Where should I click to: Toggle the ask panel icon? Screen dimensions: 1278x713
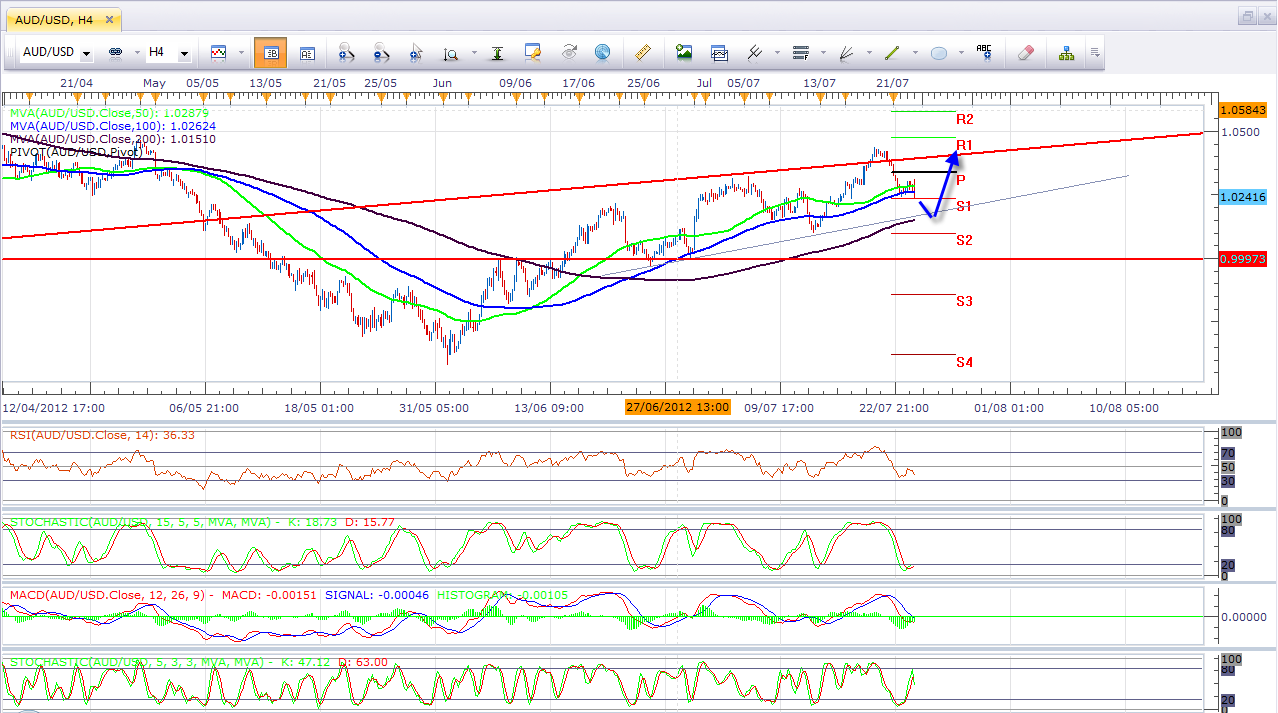coord(307,52)
